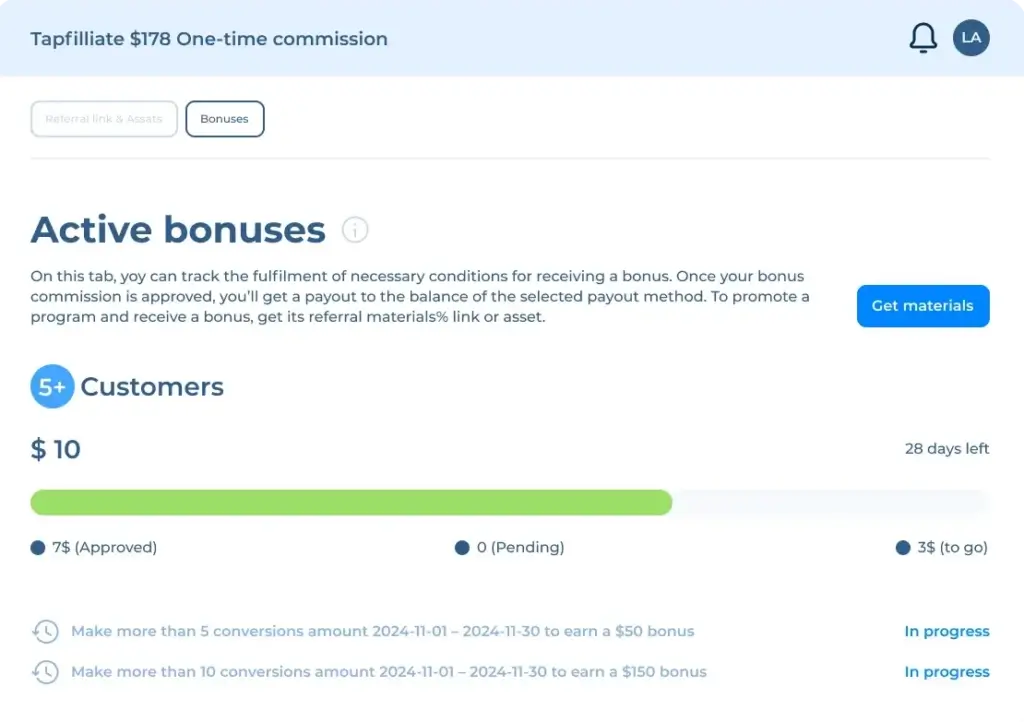Open the LA profile avatar menu
The image size is (1024, 722).
pos(970,37)
